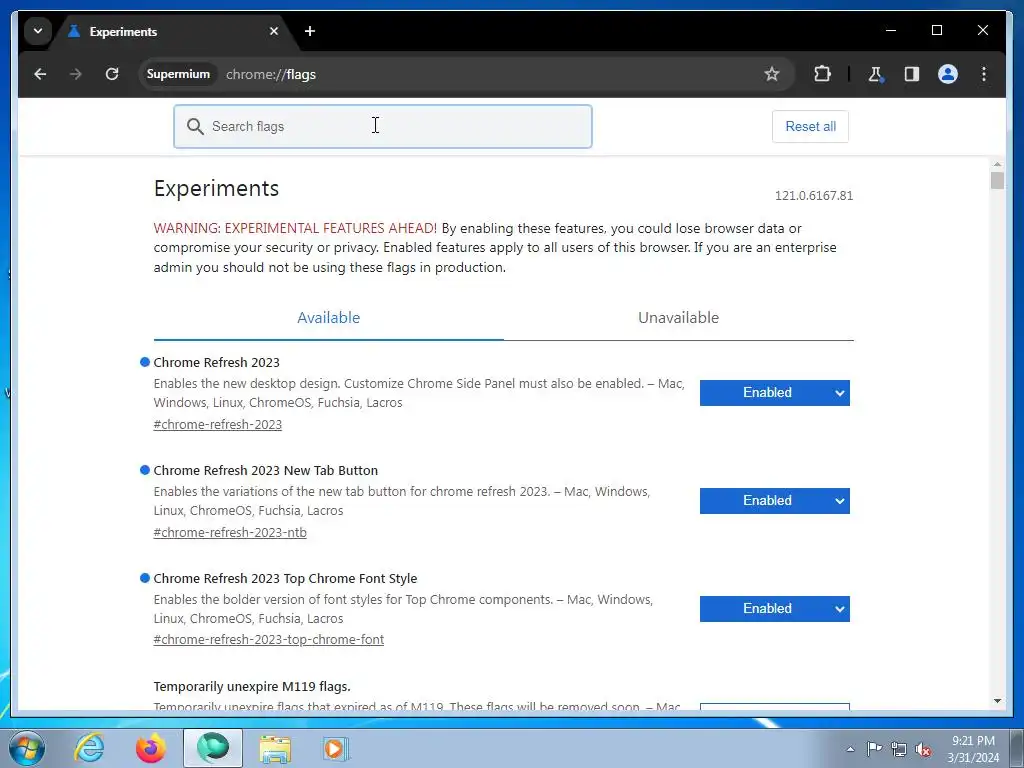Open the three-dot browser menu
The width and height of the screenshot is (1024, 768).
click(x=984, y=74)
